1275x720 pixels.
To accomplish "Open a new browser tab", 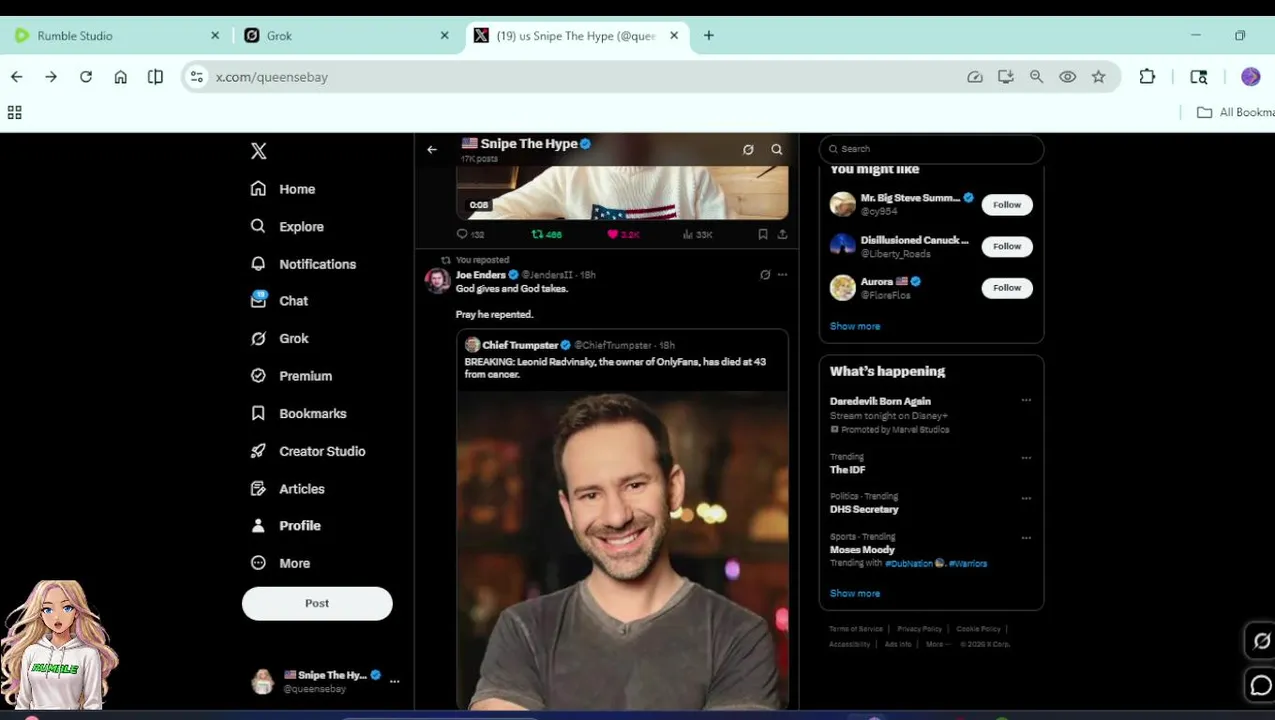I will pos(709,35).
